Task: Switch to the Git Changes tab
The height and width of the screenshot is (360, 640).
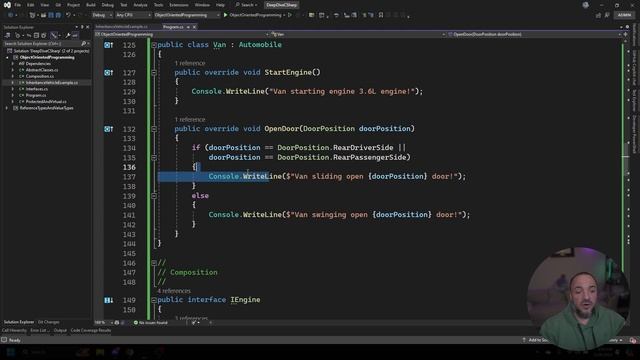Action: coord(49,322)
